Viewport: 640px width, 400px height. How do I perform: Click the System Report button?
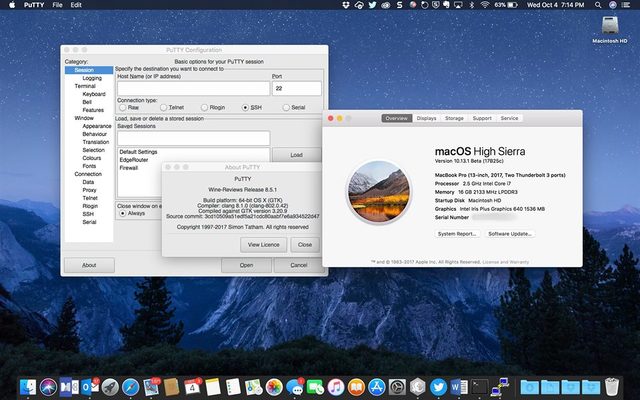point(457,234)
